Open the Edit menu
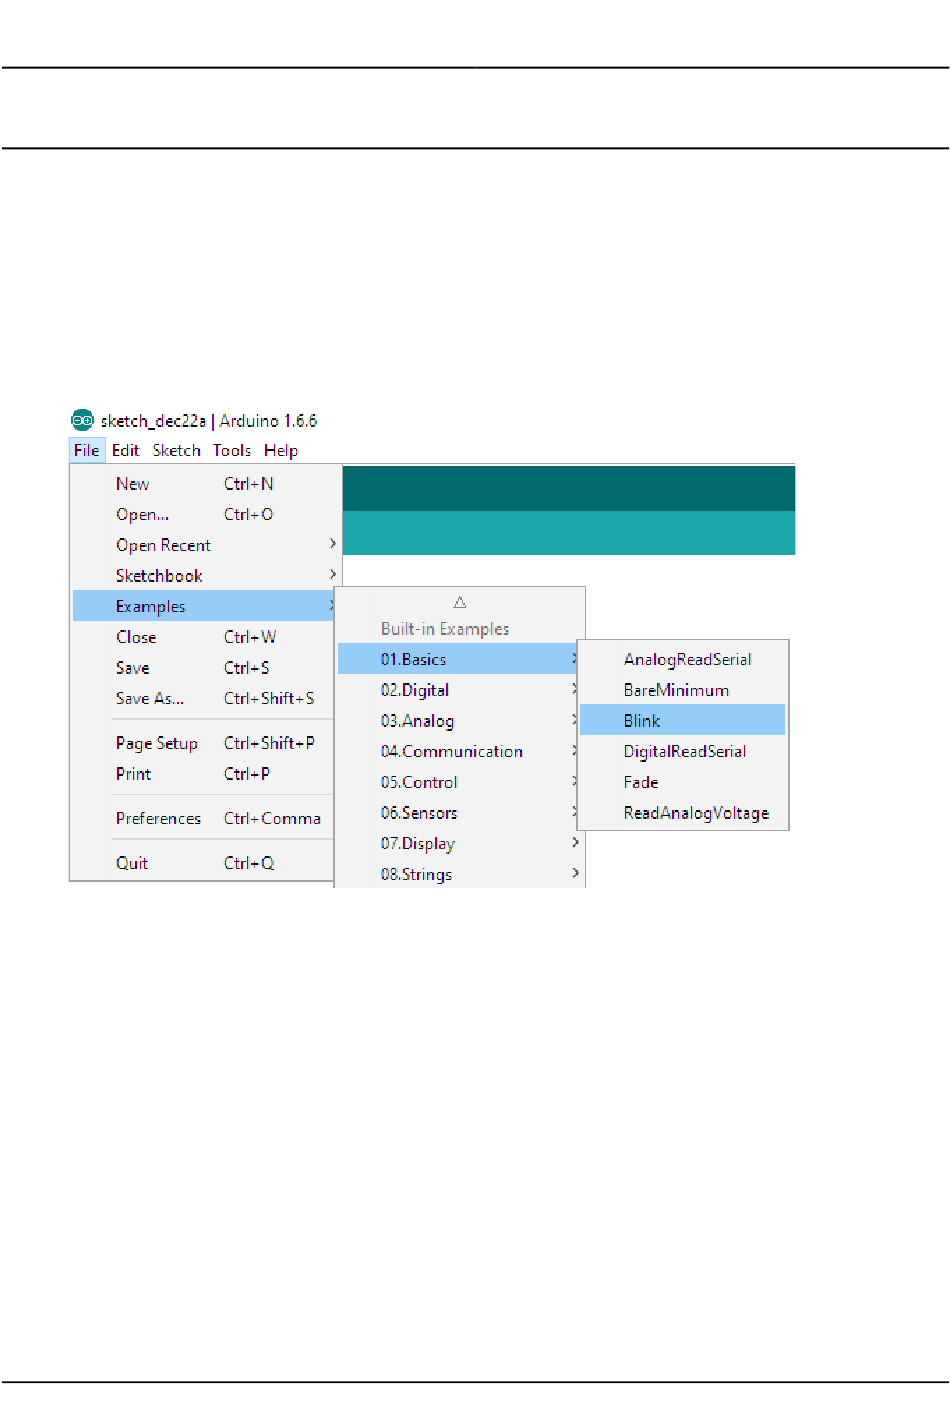Screen dimensions: 950x1409 click(x=125, y=450)
